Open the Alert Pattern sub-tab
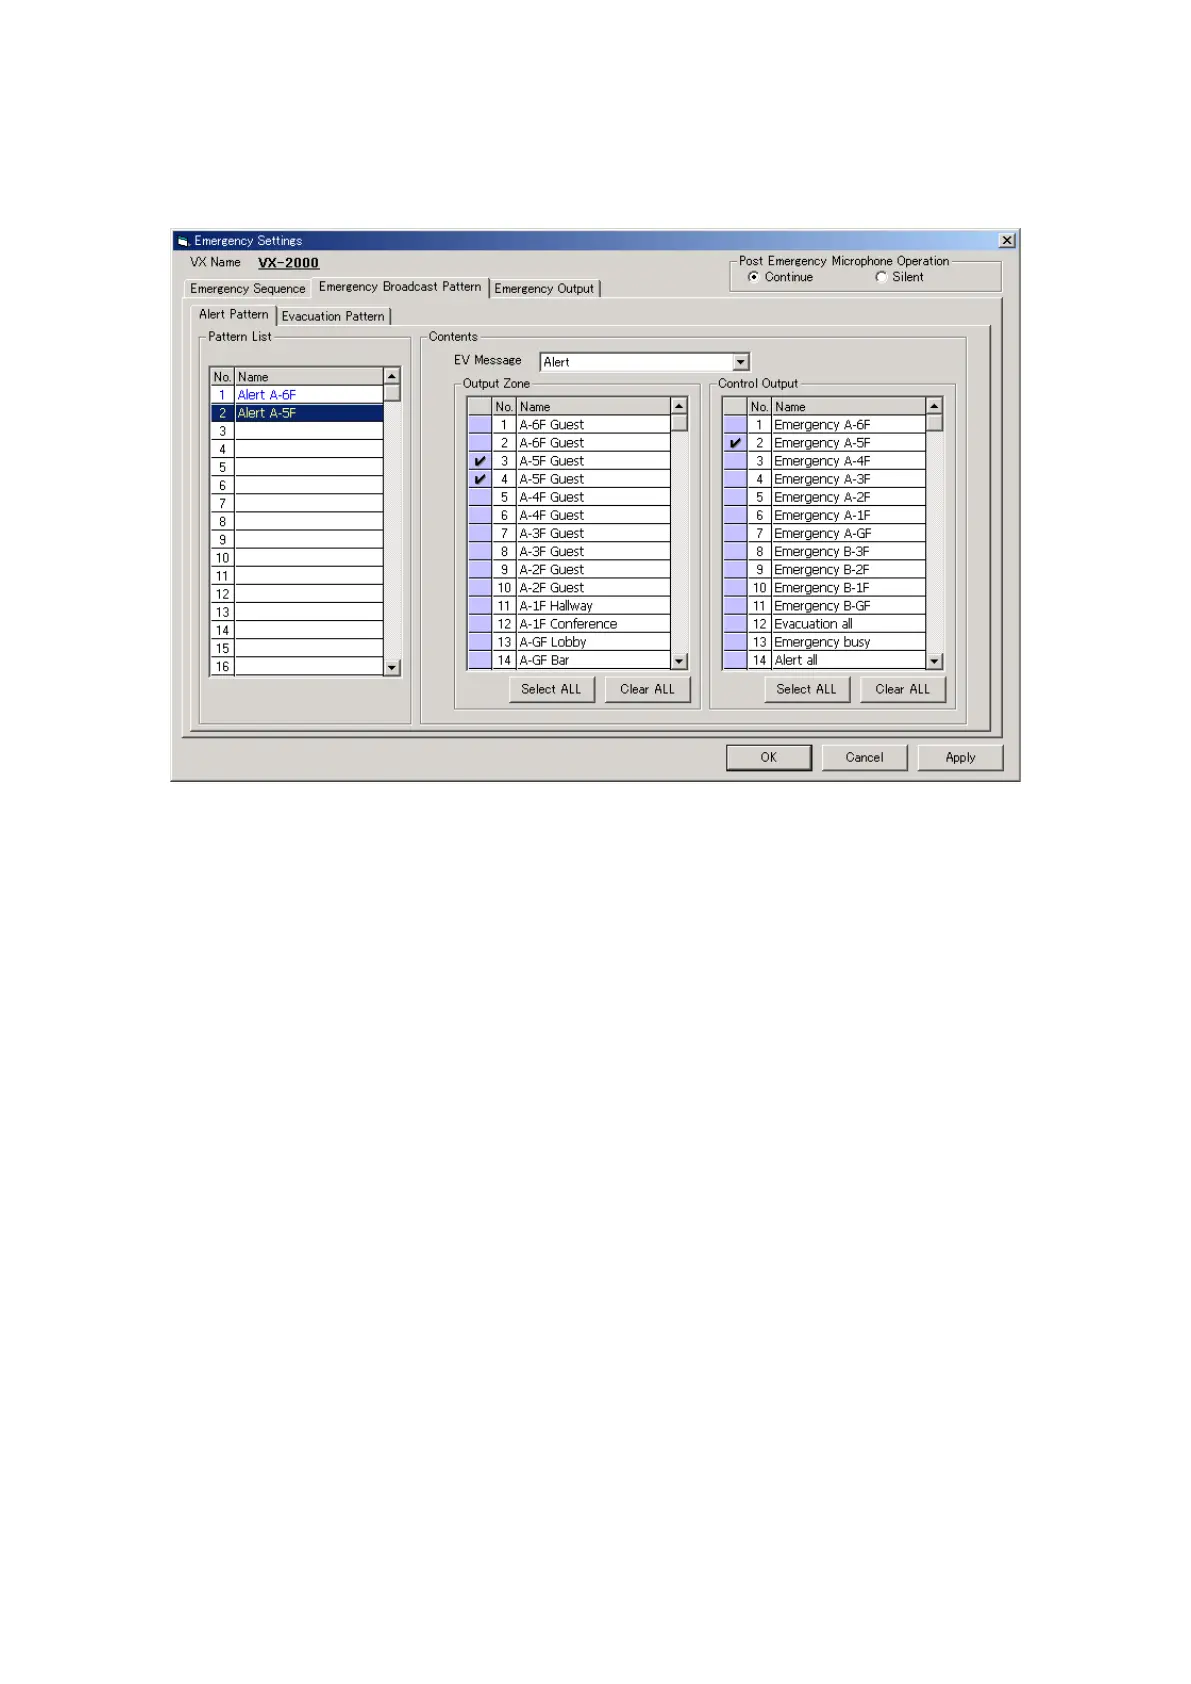The width and height of the screenshot is (1191, 1684). (233, 314)
